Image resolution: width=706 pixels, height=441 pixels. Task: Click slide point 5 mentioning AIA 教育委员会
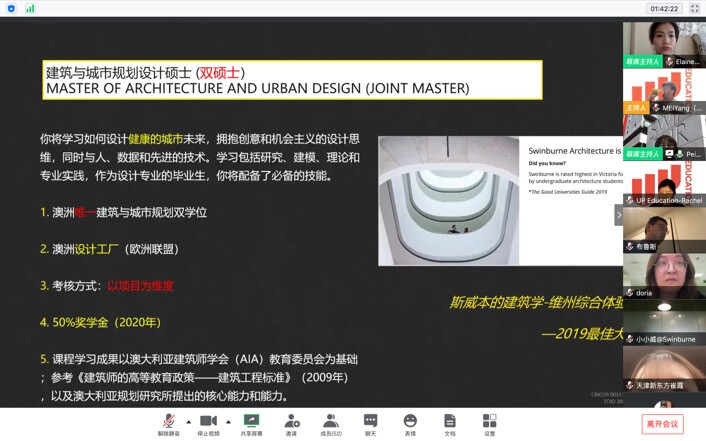click(x=199, y=377)
